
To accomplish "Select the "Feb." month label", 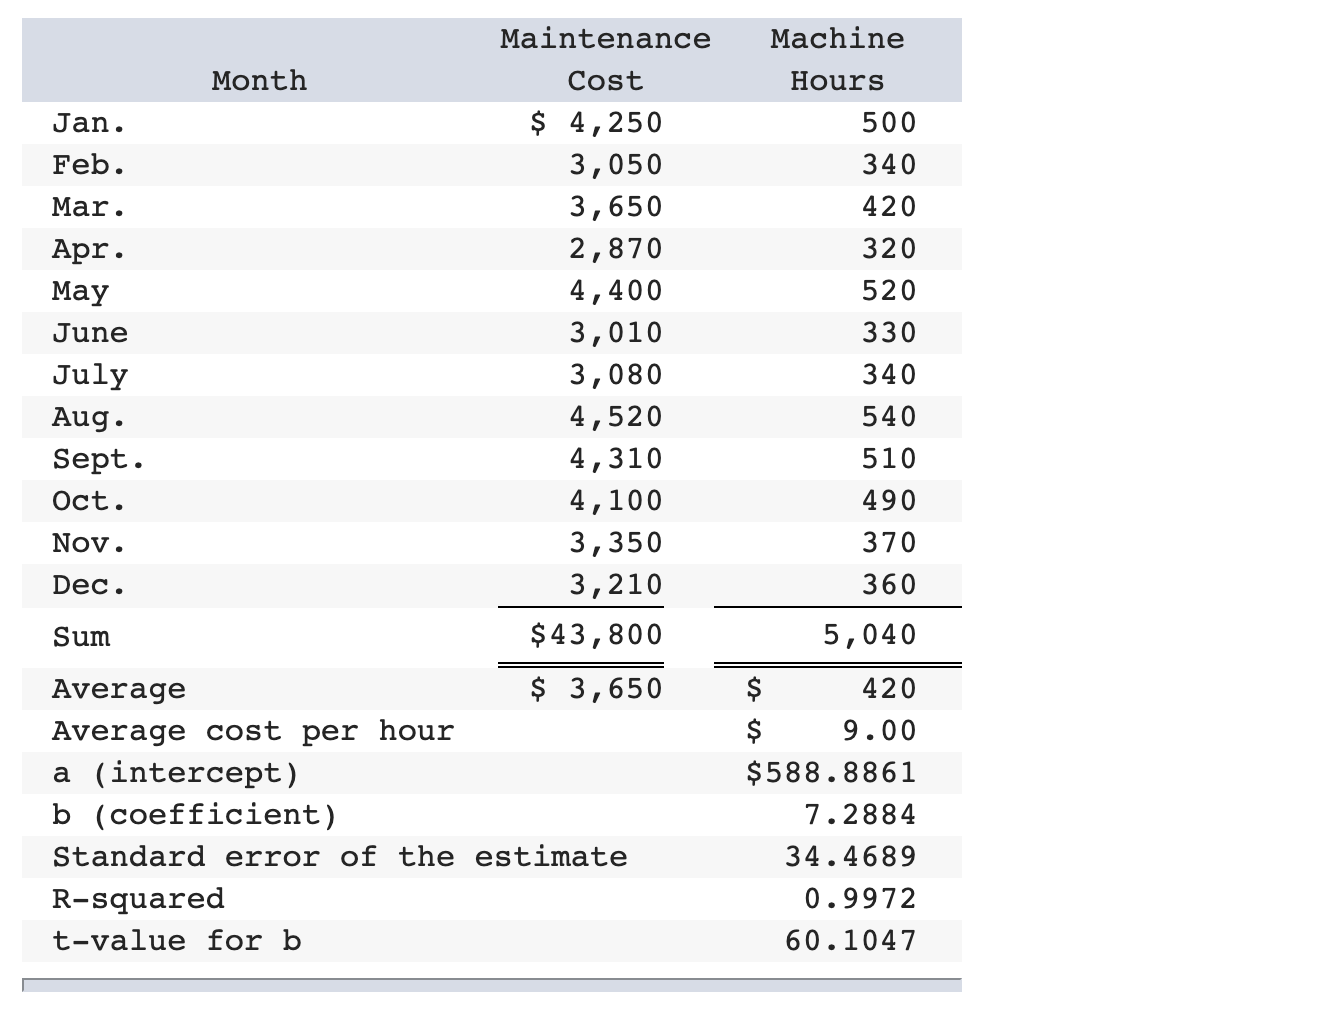I will pyautogui.click(x=89, y=165).
